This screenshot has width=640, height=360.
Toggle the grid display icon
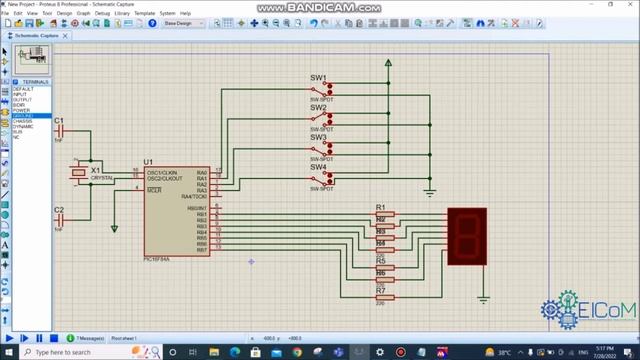coord(228,23)
